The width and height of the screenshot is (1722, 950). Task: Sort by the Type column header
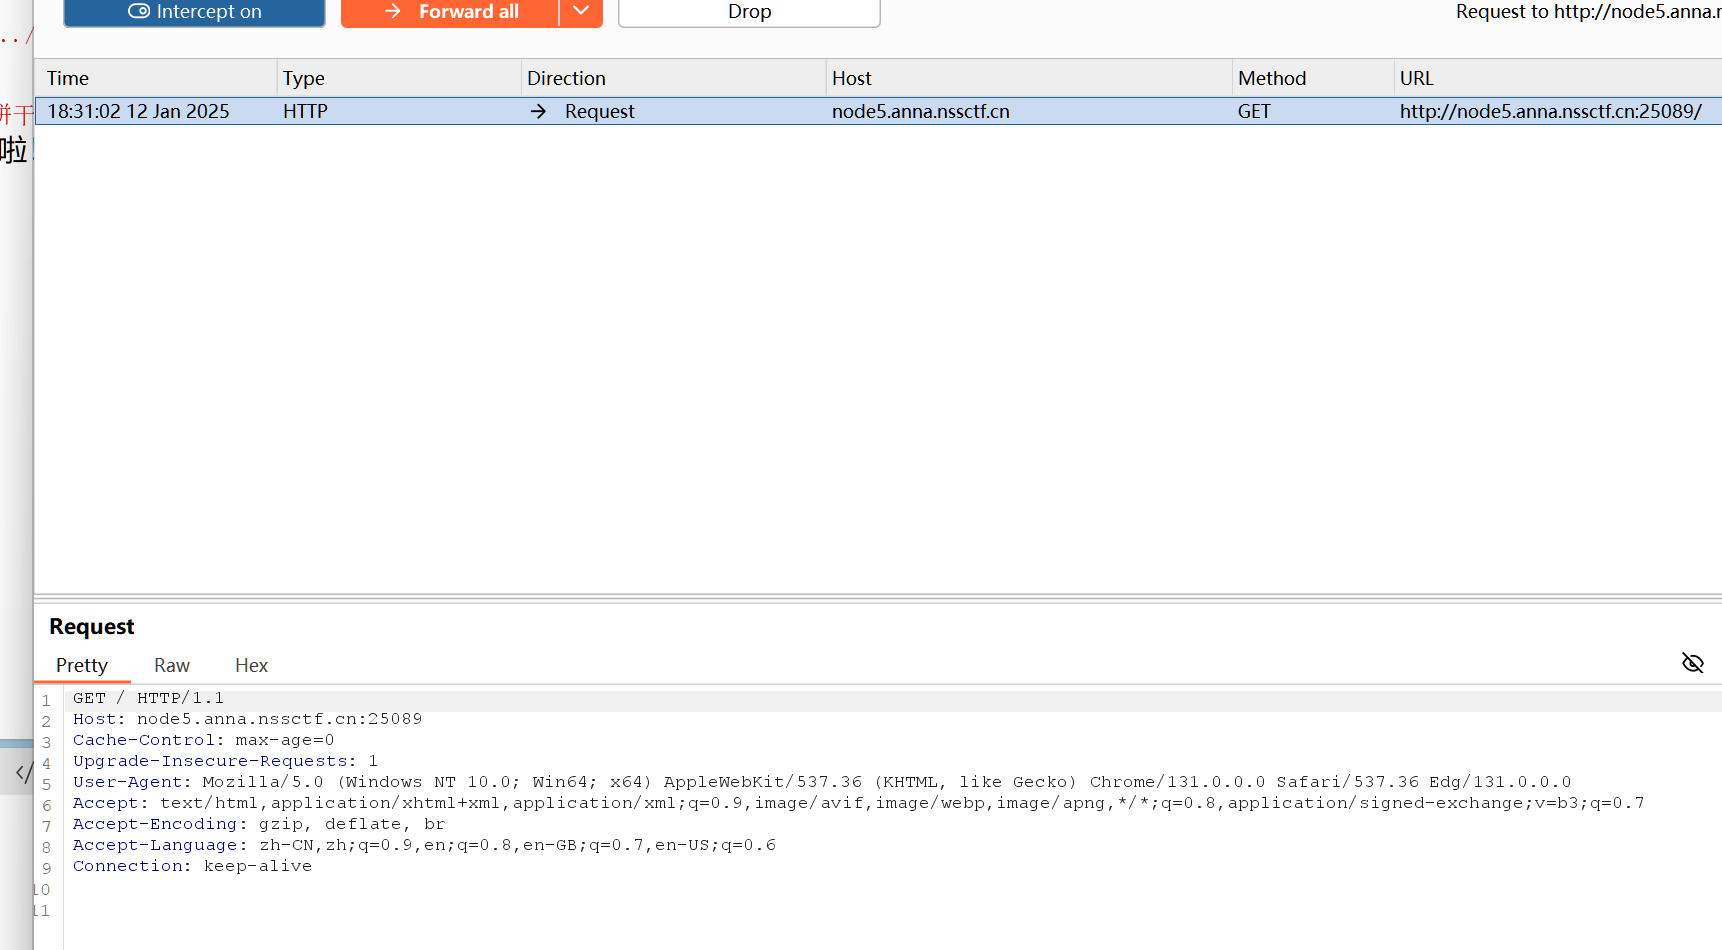pyautogui.click(x=304, y=78)
